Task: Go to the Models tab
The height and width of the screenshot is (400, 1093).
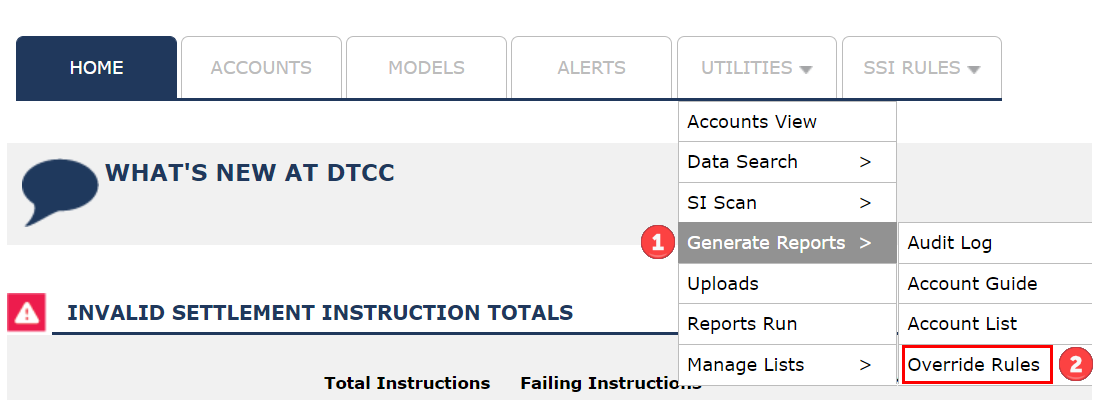Action: 426,68
